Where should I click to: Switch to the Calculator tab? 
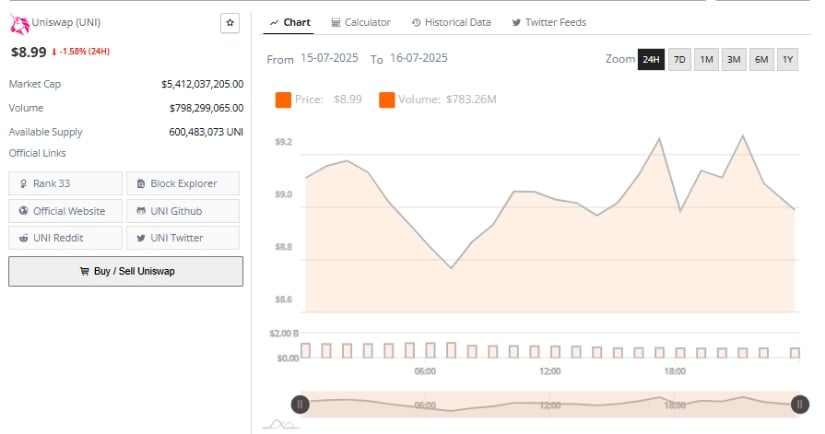361,23
